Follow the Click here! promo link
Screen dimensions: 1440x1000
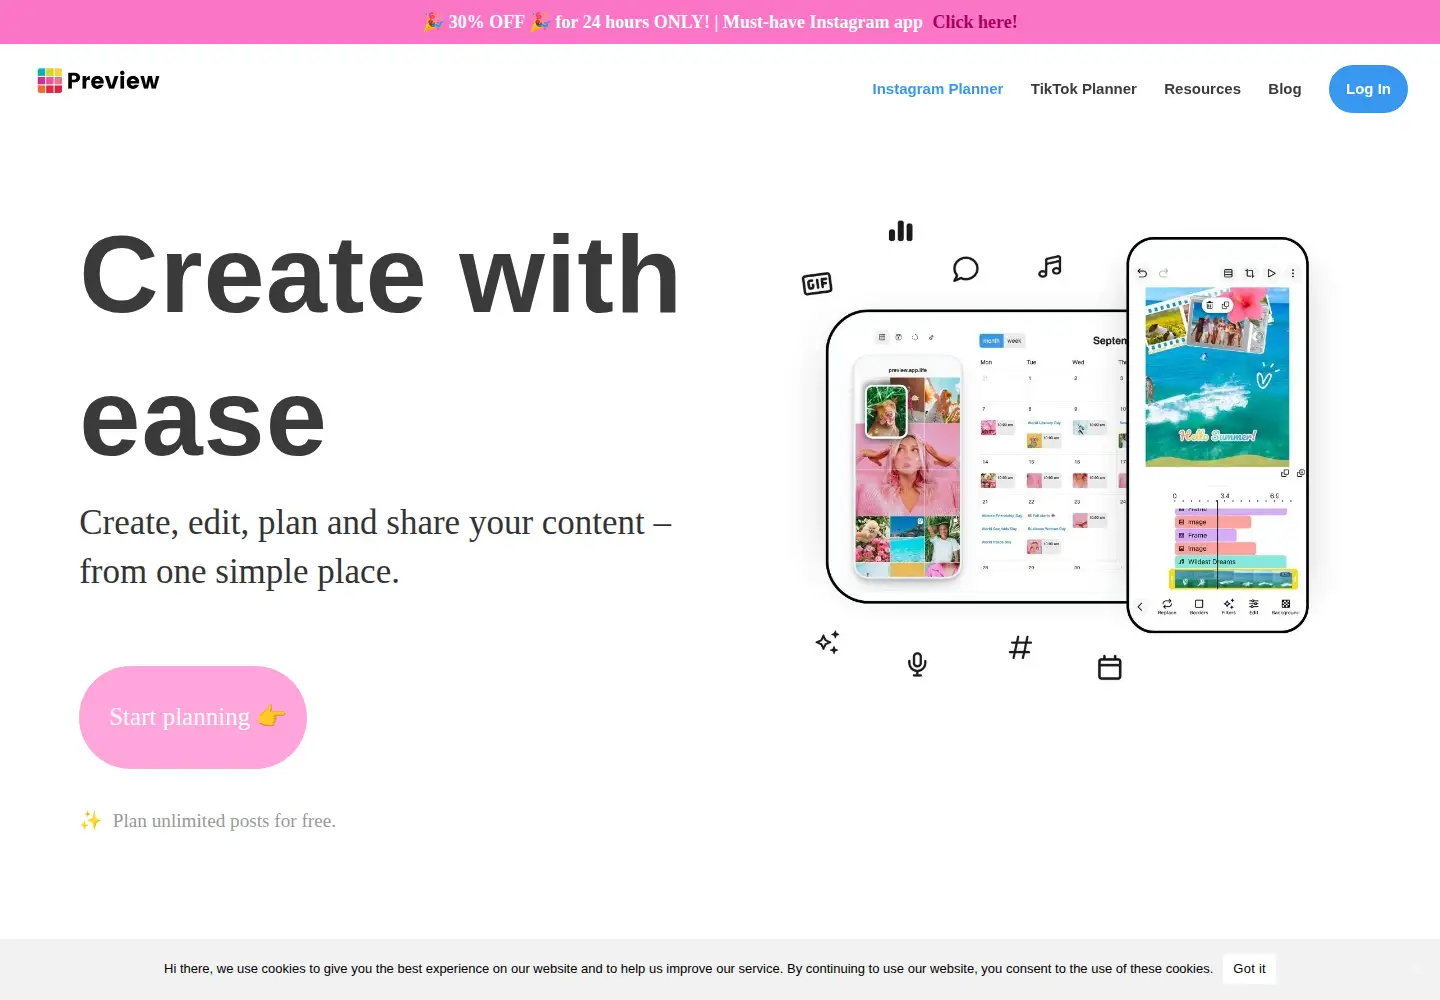(975, 22)
